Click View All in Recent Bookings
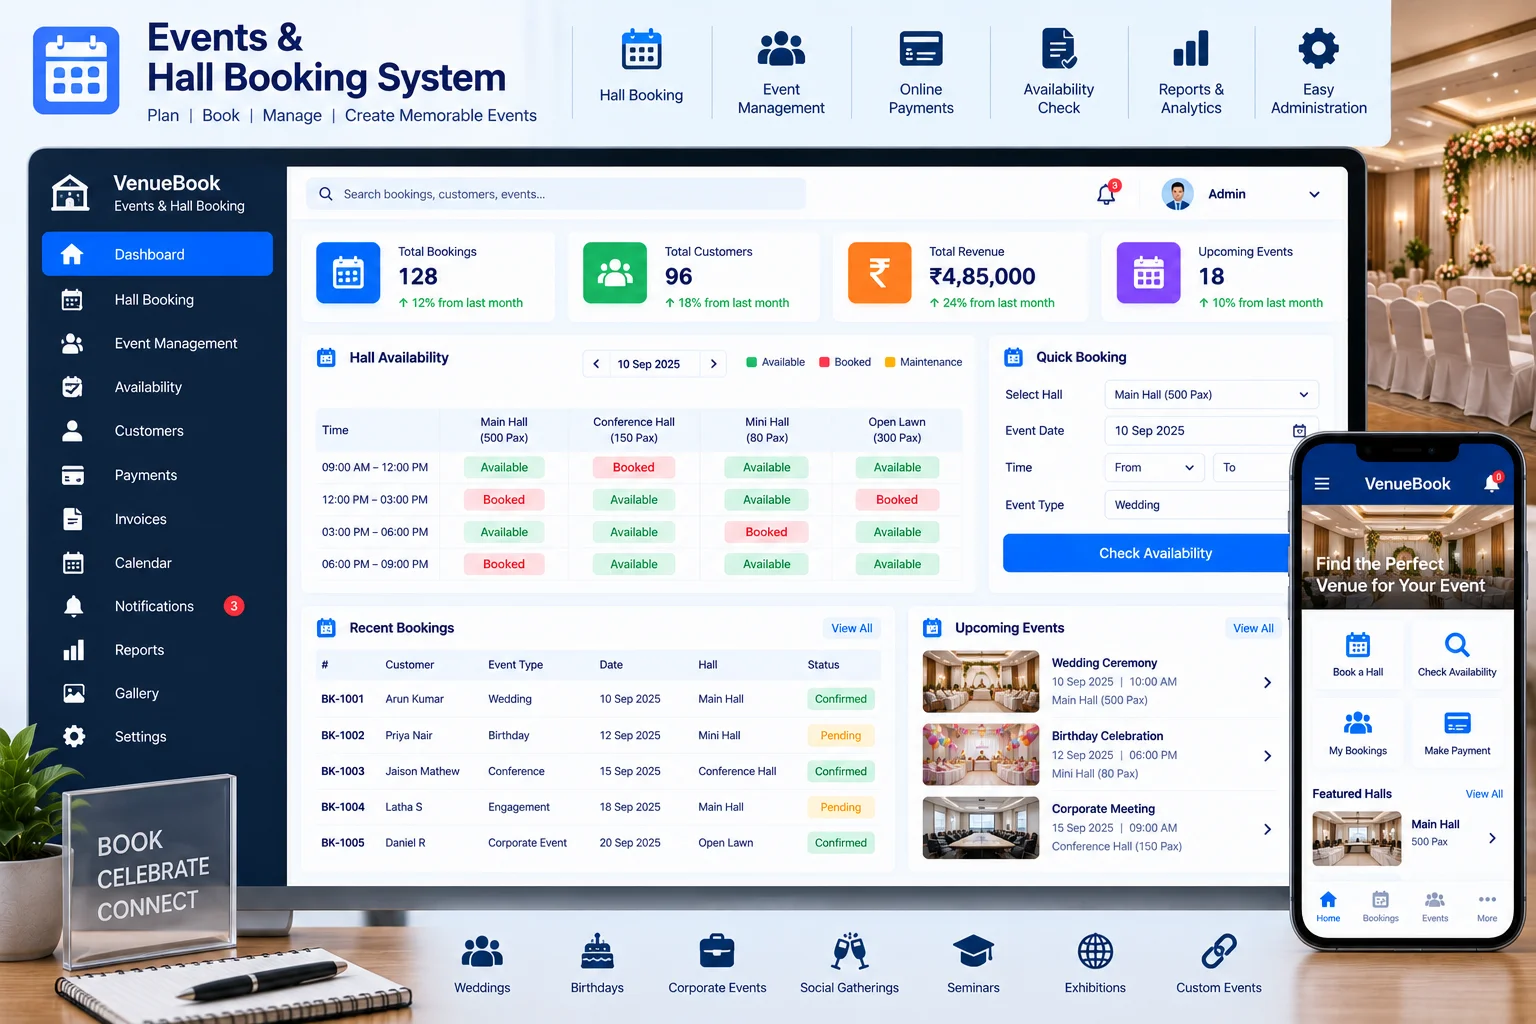The image size is (1536, 1024). 852,628
